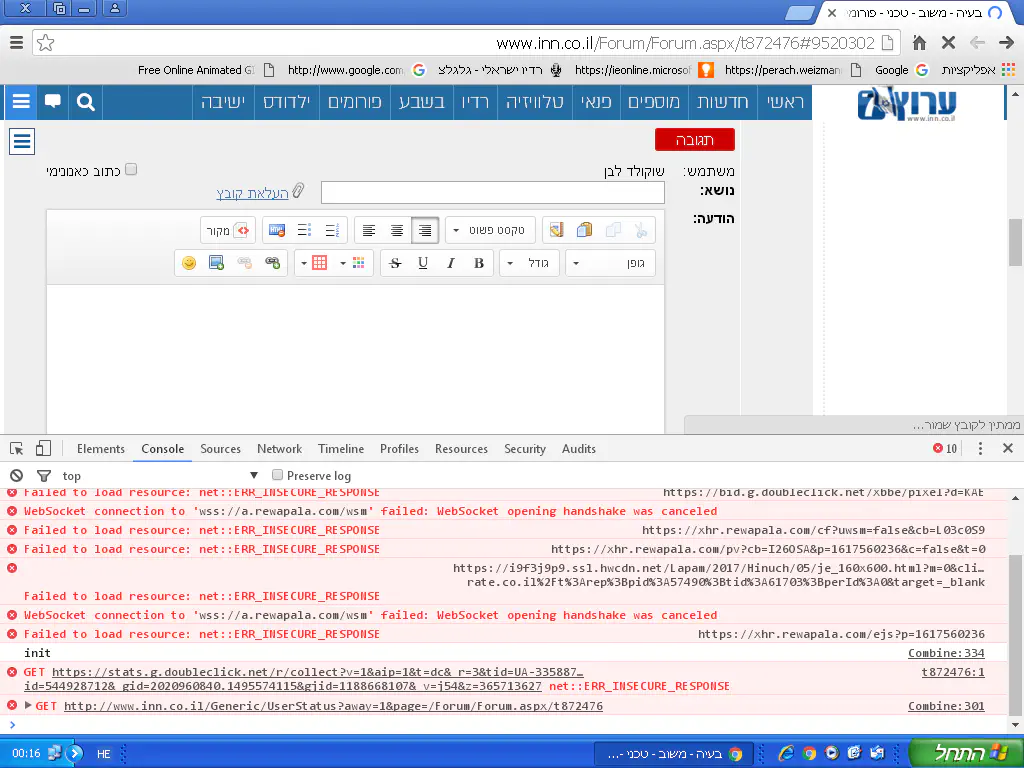The width and height of the screenshot is (1024, 768).
Task: Click the Bold formatting button
Action: click(479, 263)
